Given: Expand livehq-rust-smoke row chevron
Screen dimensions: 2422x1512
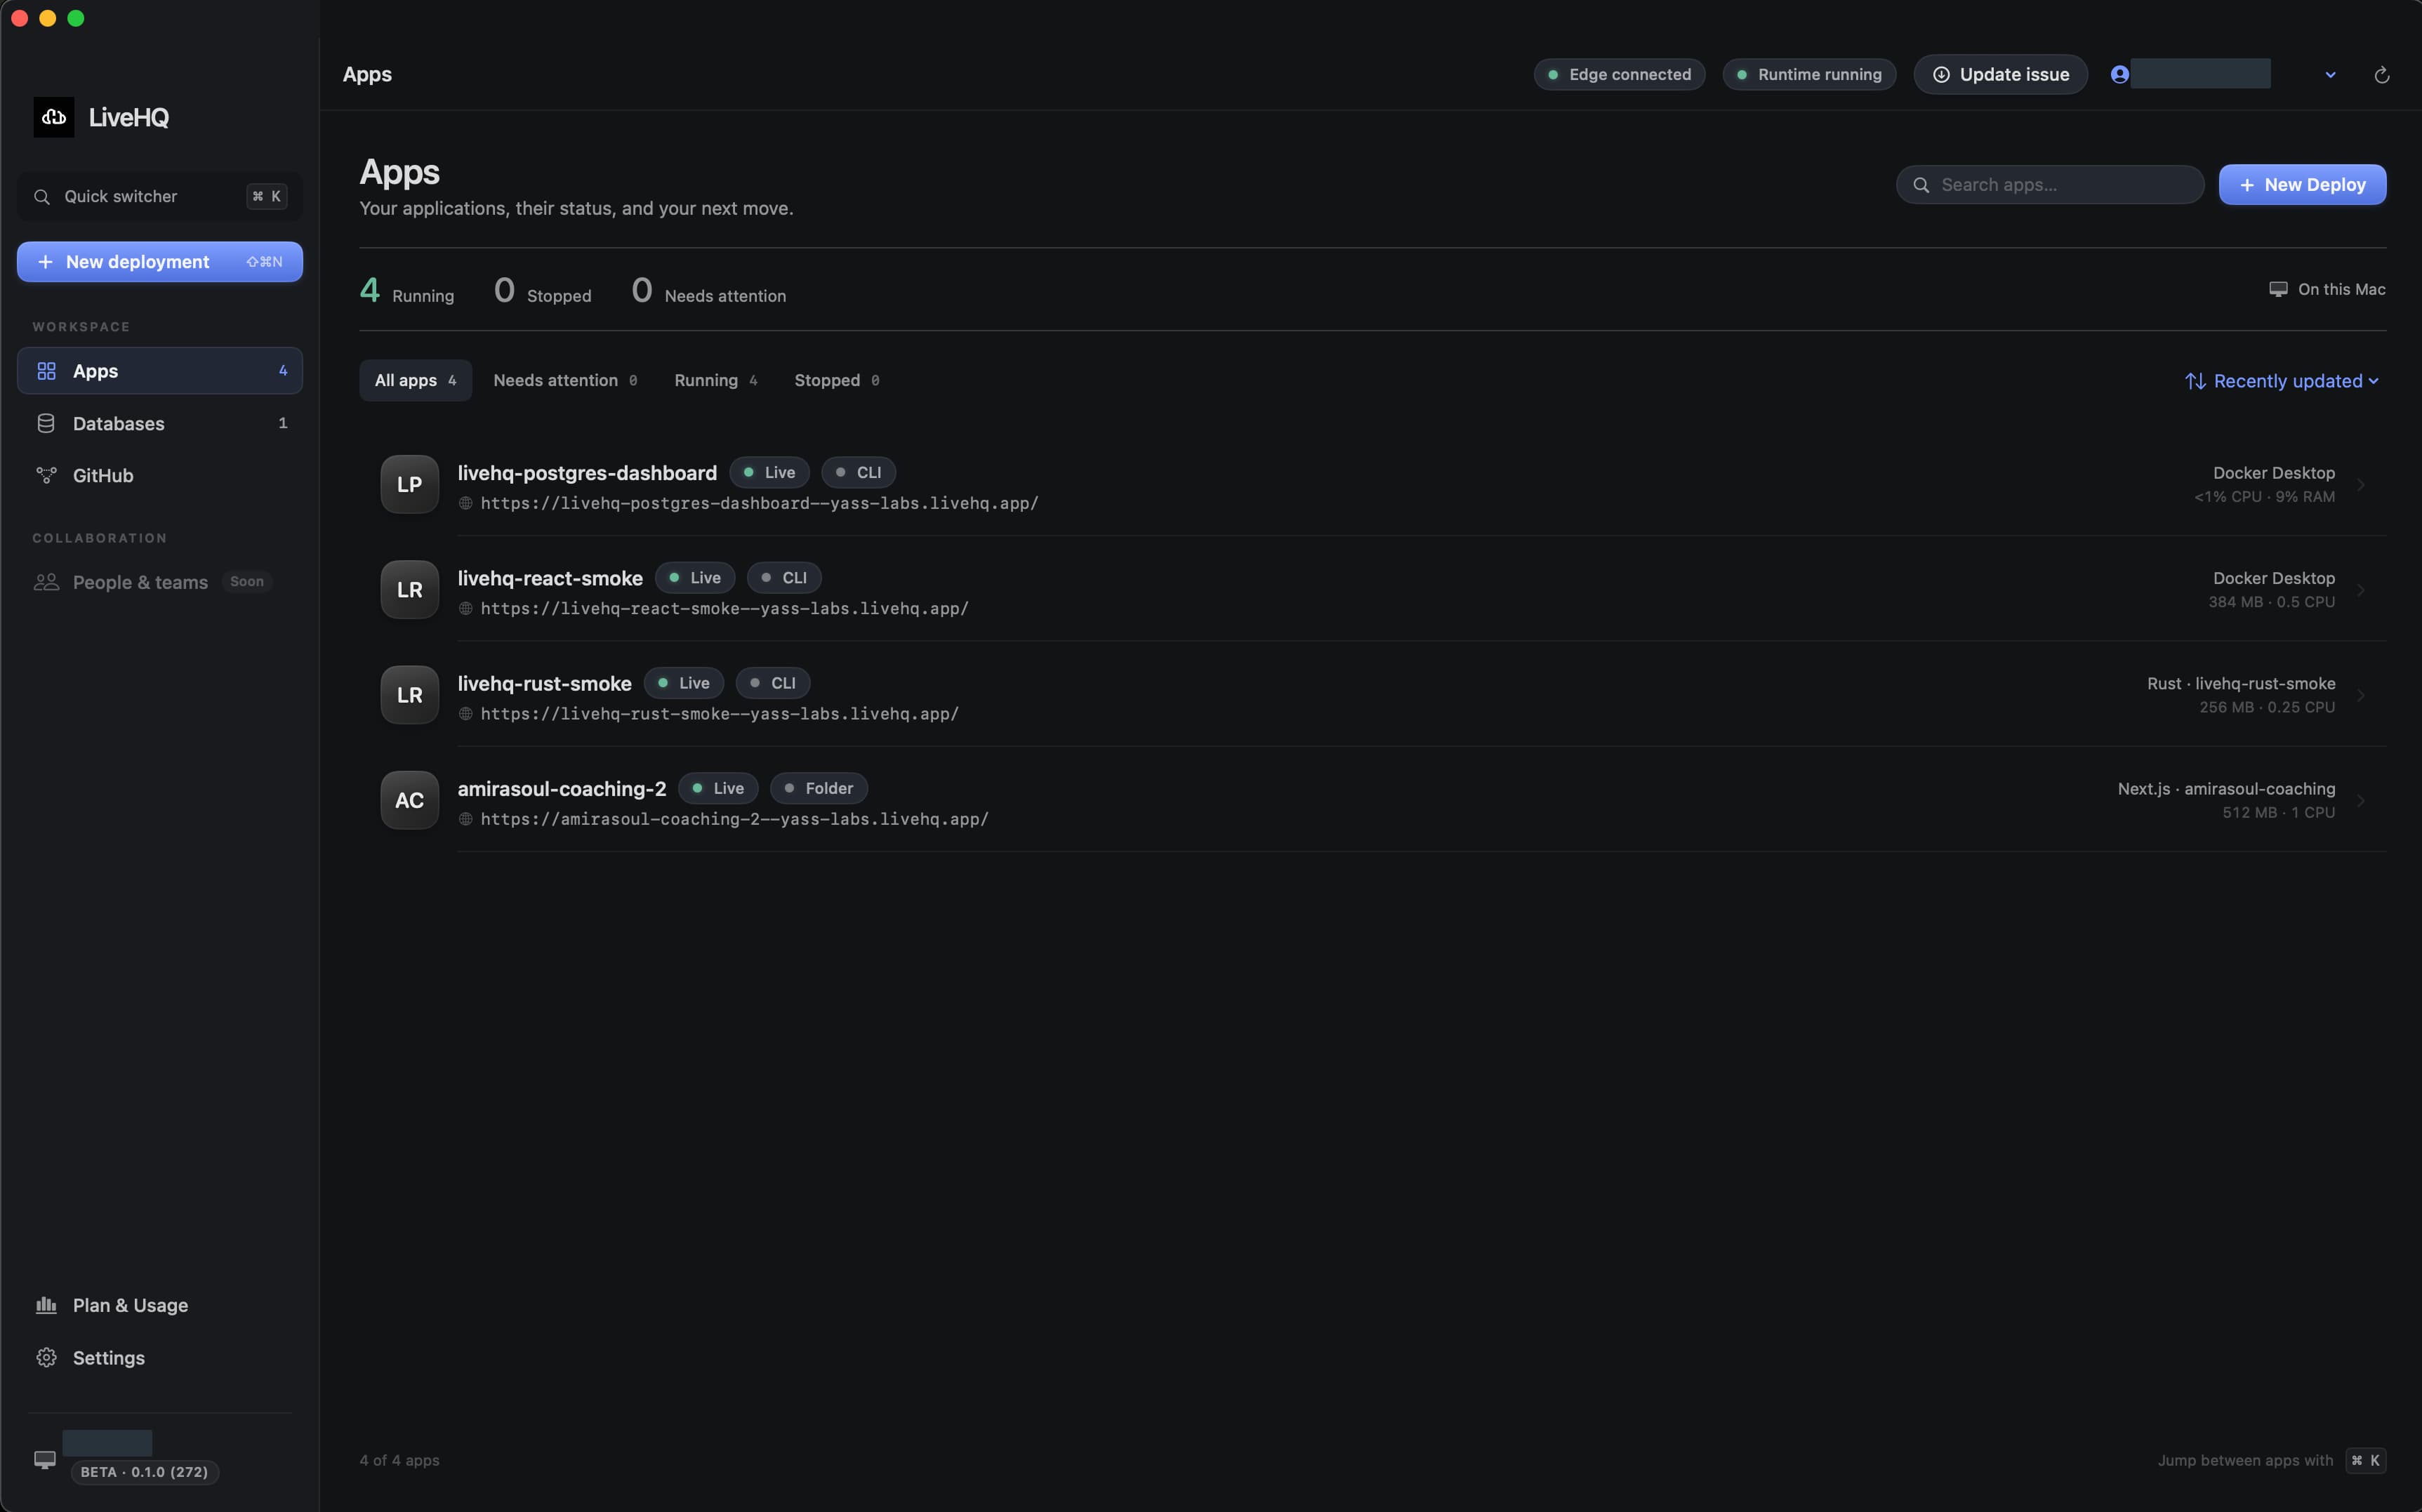Looking at the screenshot, I should (2361, 695).
